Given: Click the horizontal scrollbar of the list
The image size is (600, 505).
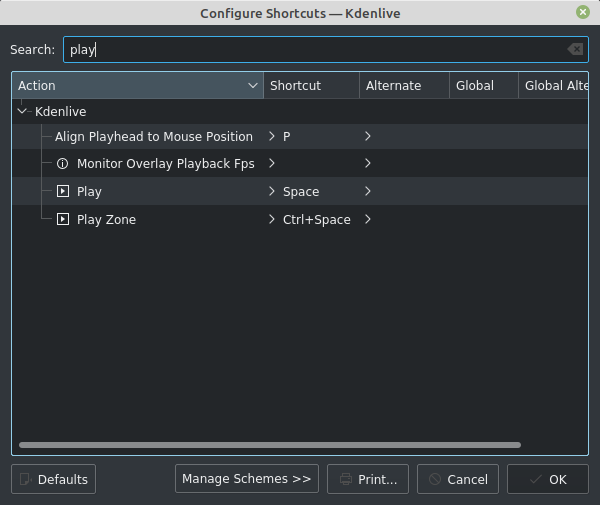Looking at the screenshot, I should 270,445.
